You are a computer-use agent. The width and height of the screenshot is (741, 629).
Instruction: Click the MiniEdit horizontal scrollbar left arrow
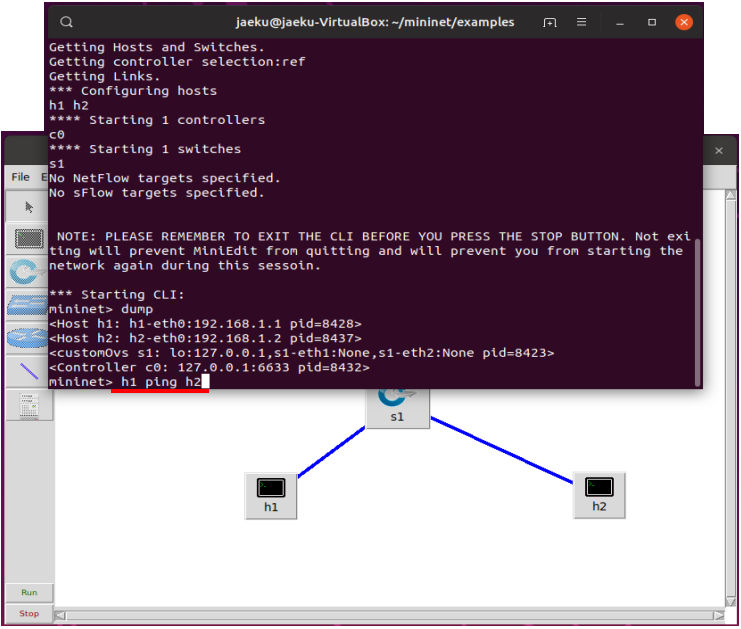[60, 616]
